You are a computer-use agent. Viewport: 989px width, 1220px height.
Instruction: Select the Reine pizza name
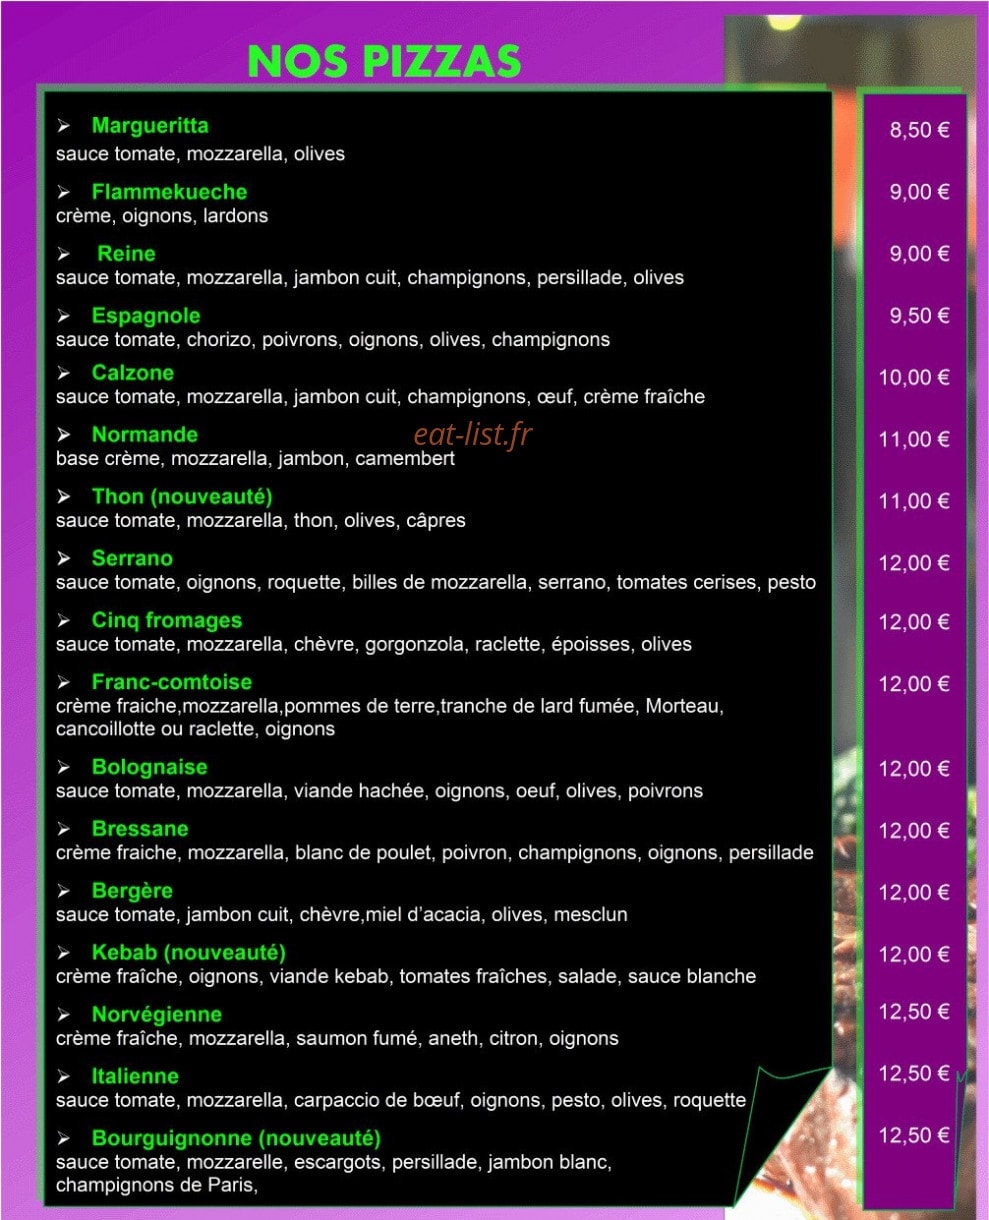[x=126, y=253]
